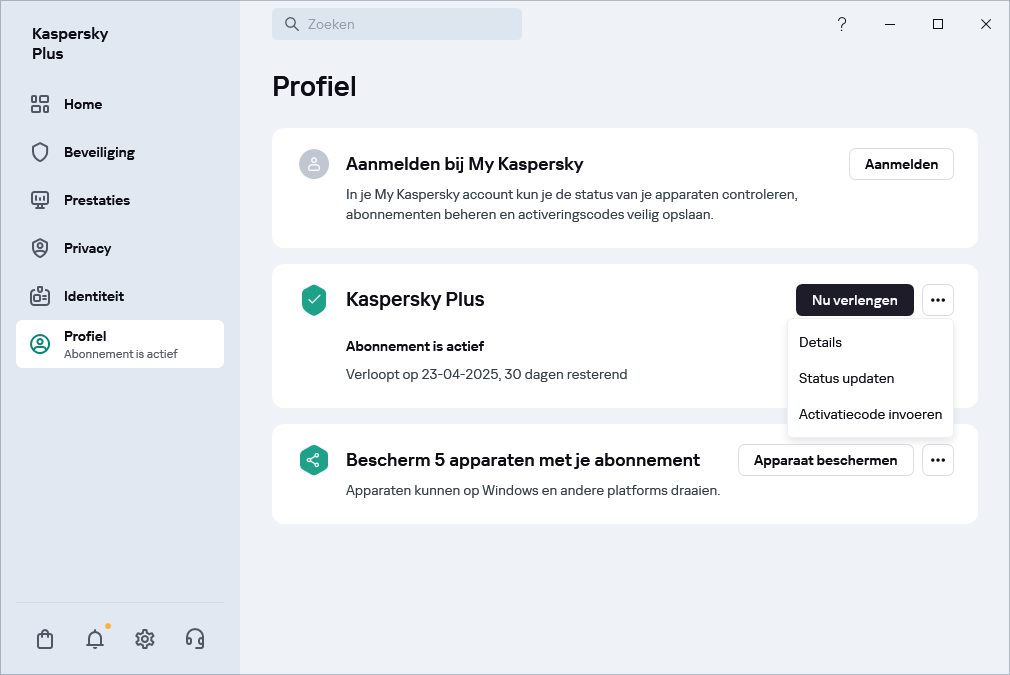The height and width of the screenshot is (675, 1010).
Task: Click the Apparaat beschermen button
Action: point(825,460)
